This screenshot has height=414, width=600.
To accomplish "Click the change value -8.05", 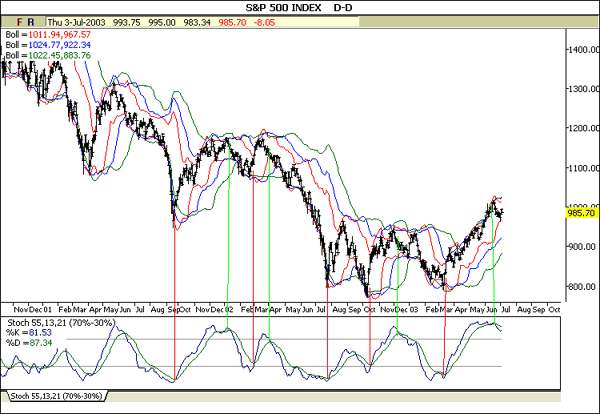I will tap(264, 22).
